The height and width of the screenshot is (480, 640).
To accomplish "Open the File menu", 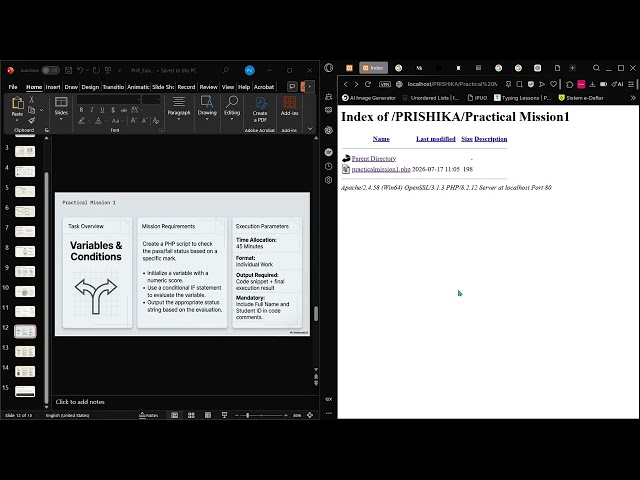I will (x=13, y=87).
